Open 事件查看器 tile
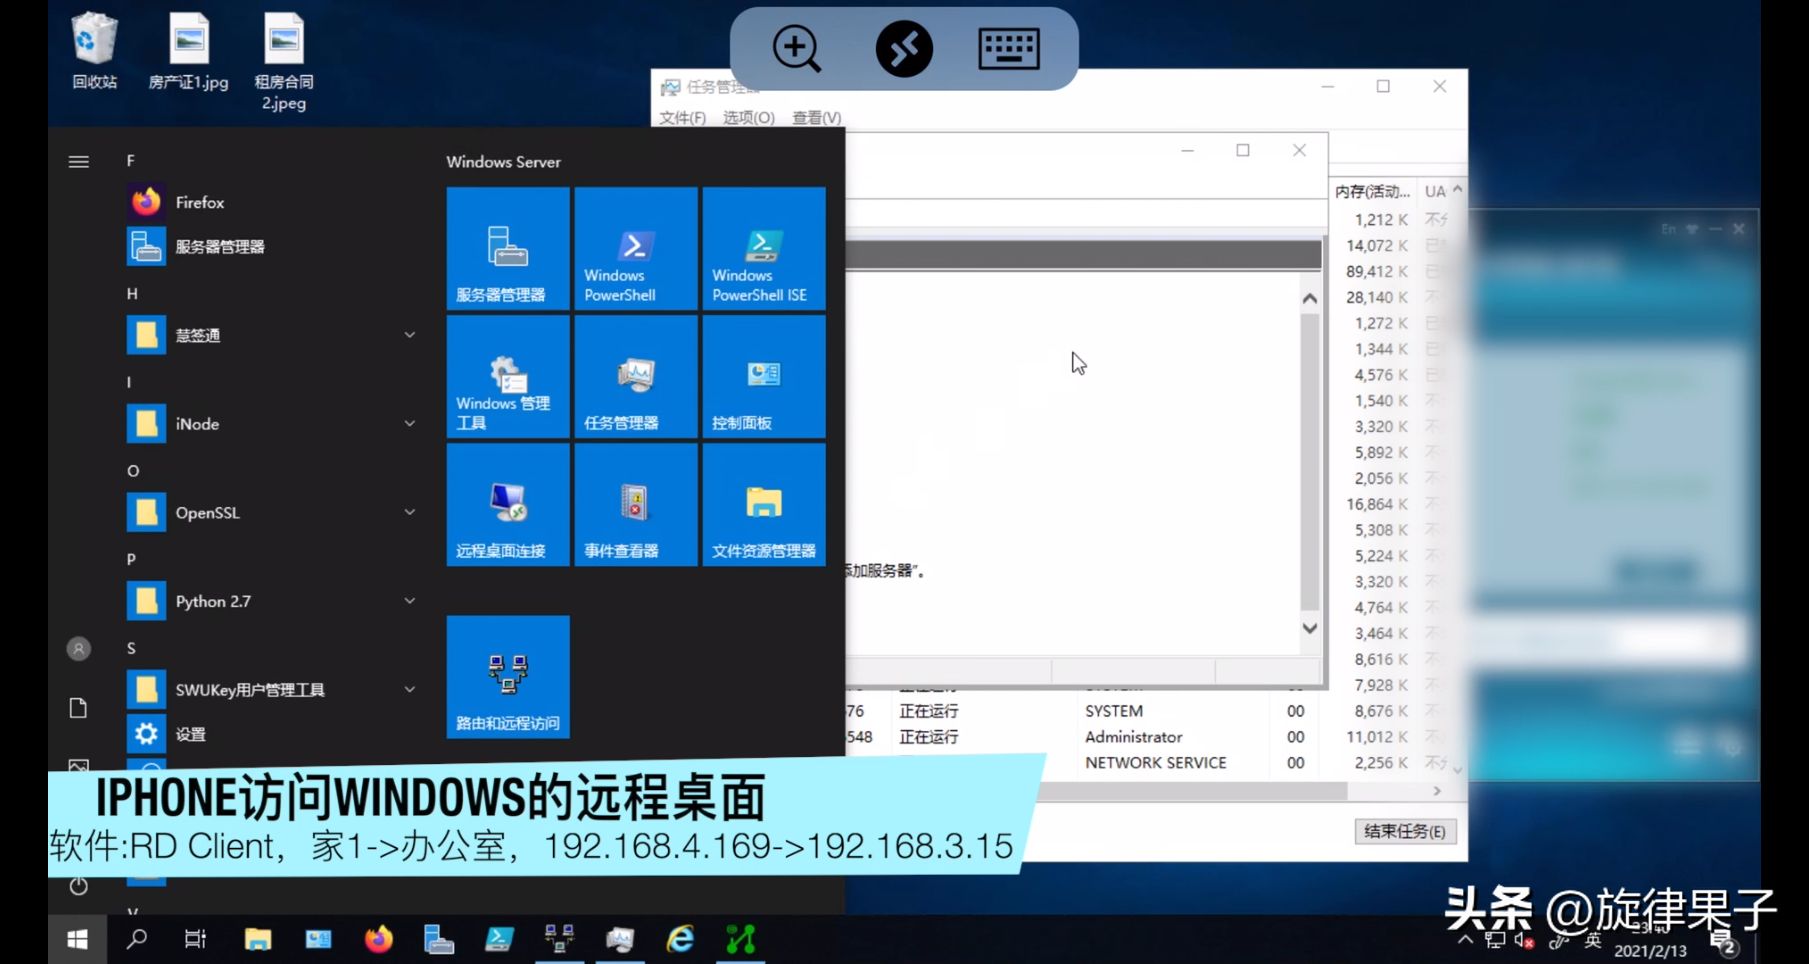This screenshot has width=1809, height=964. pyautogui.click(x=636, y=504)
